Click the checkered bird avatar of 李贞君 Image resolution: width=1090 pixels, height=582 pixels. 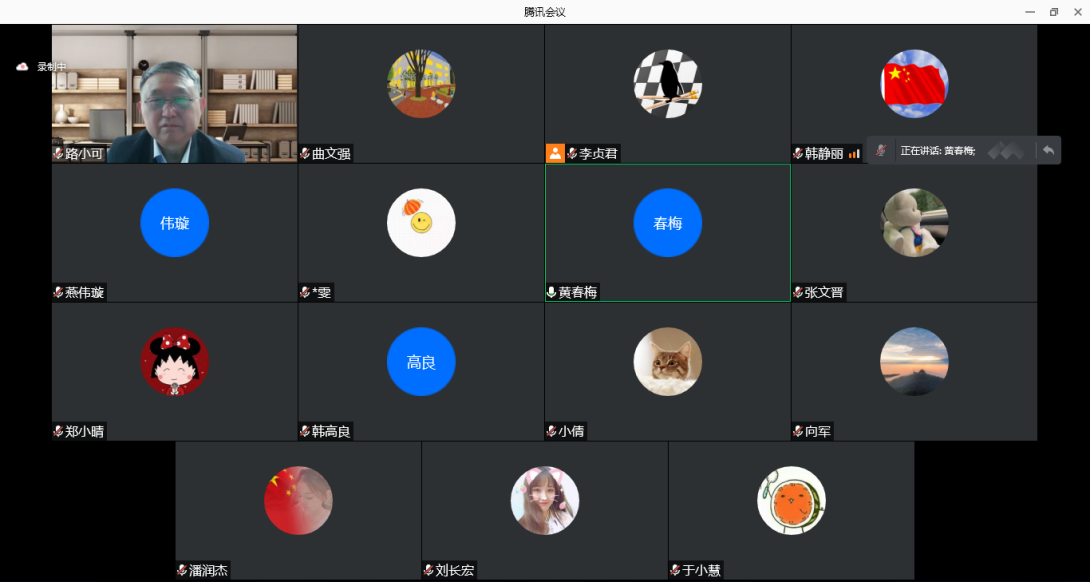tap(667, 84)
